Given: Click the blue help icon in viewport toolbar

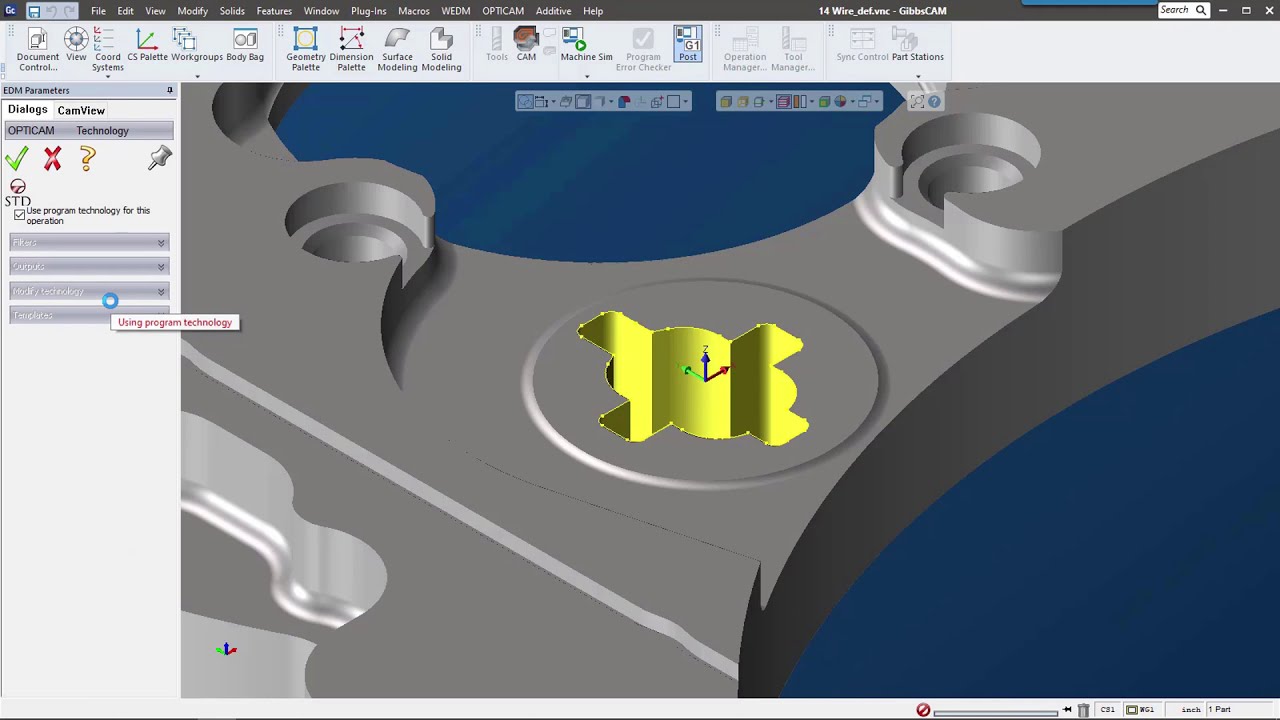Looking at the screenshot, I should (934, 101).
